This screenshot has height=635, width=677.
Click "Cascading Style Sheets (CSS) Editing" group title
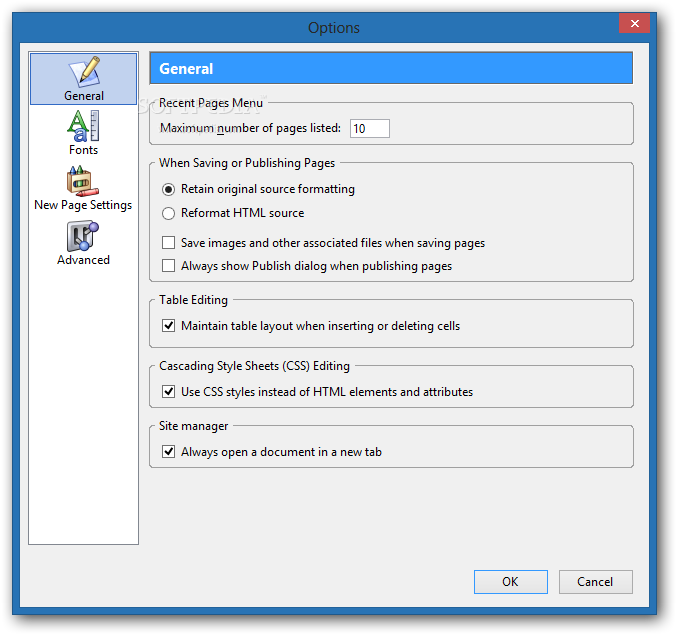tap(254, 366)
